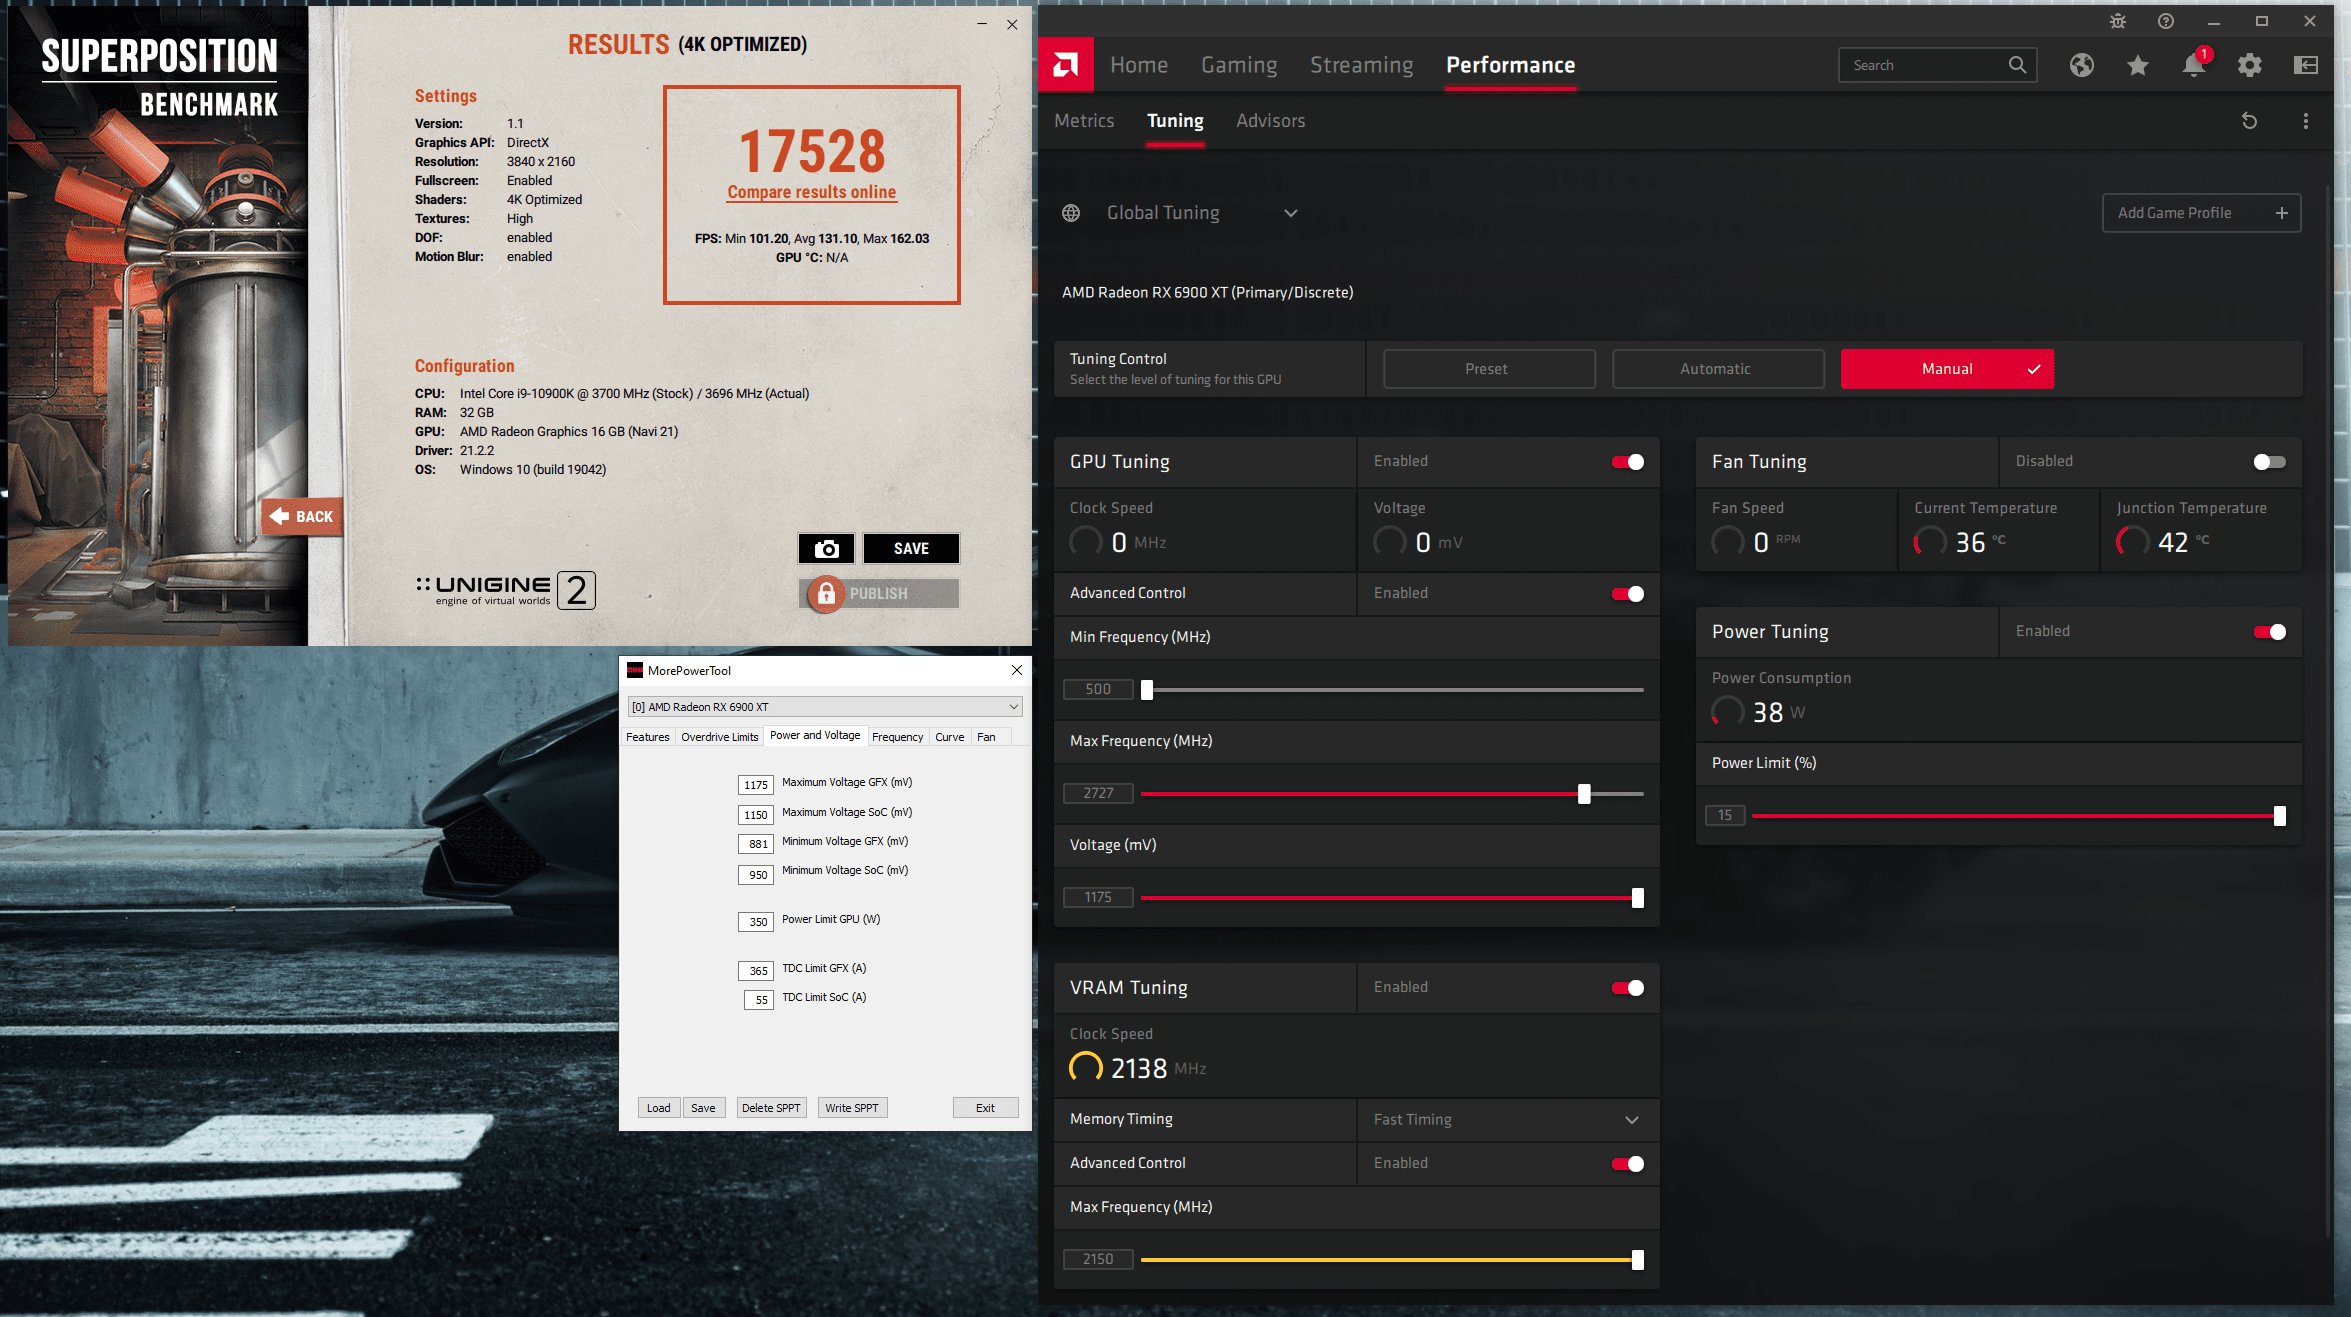Select Manual tuning control
Image resolution: width=2351 pixels, height=1317 pixels.
(x=1947, y=369)
